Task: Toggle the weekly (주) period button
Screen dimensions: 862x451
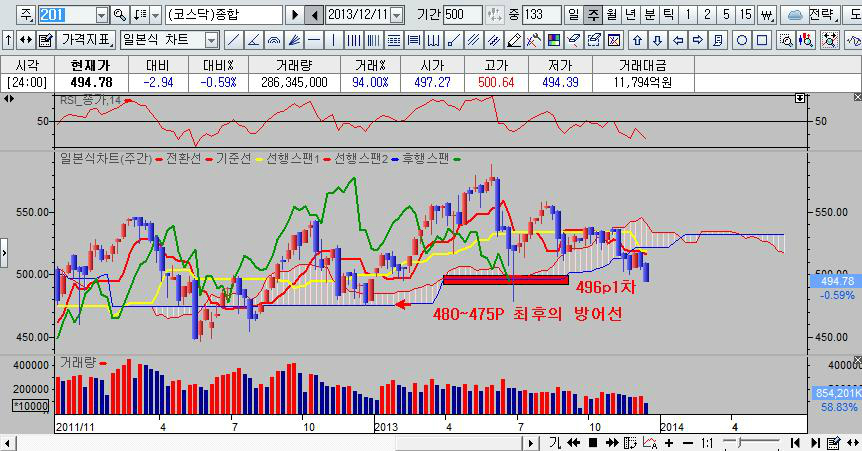Action: click(x=591, y=15)
